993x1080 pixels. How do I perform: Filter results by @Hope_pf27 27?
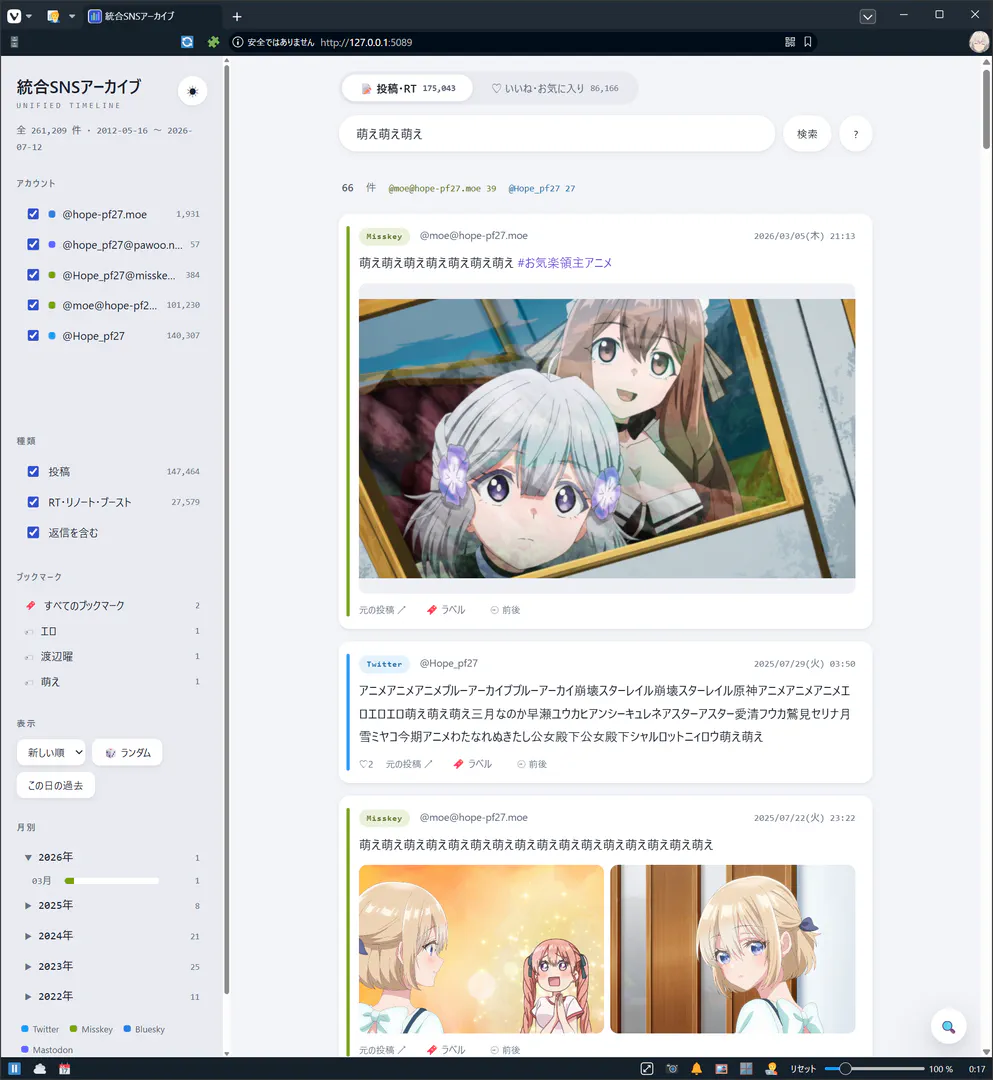pos(541,188)
